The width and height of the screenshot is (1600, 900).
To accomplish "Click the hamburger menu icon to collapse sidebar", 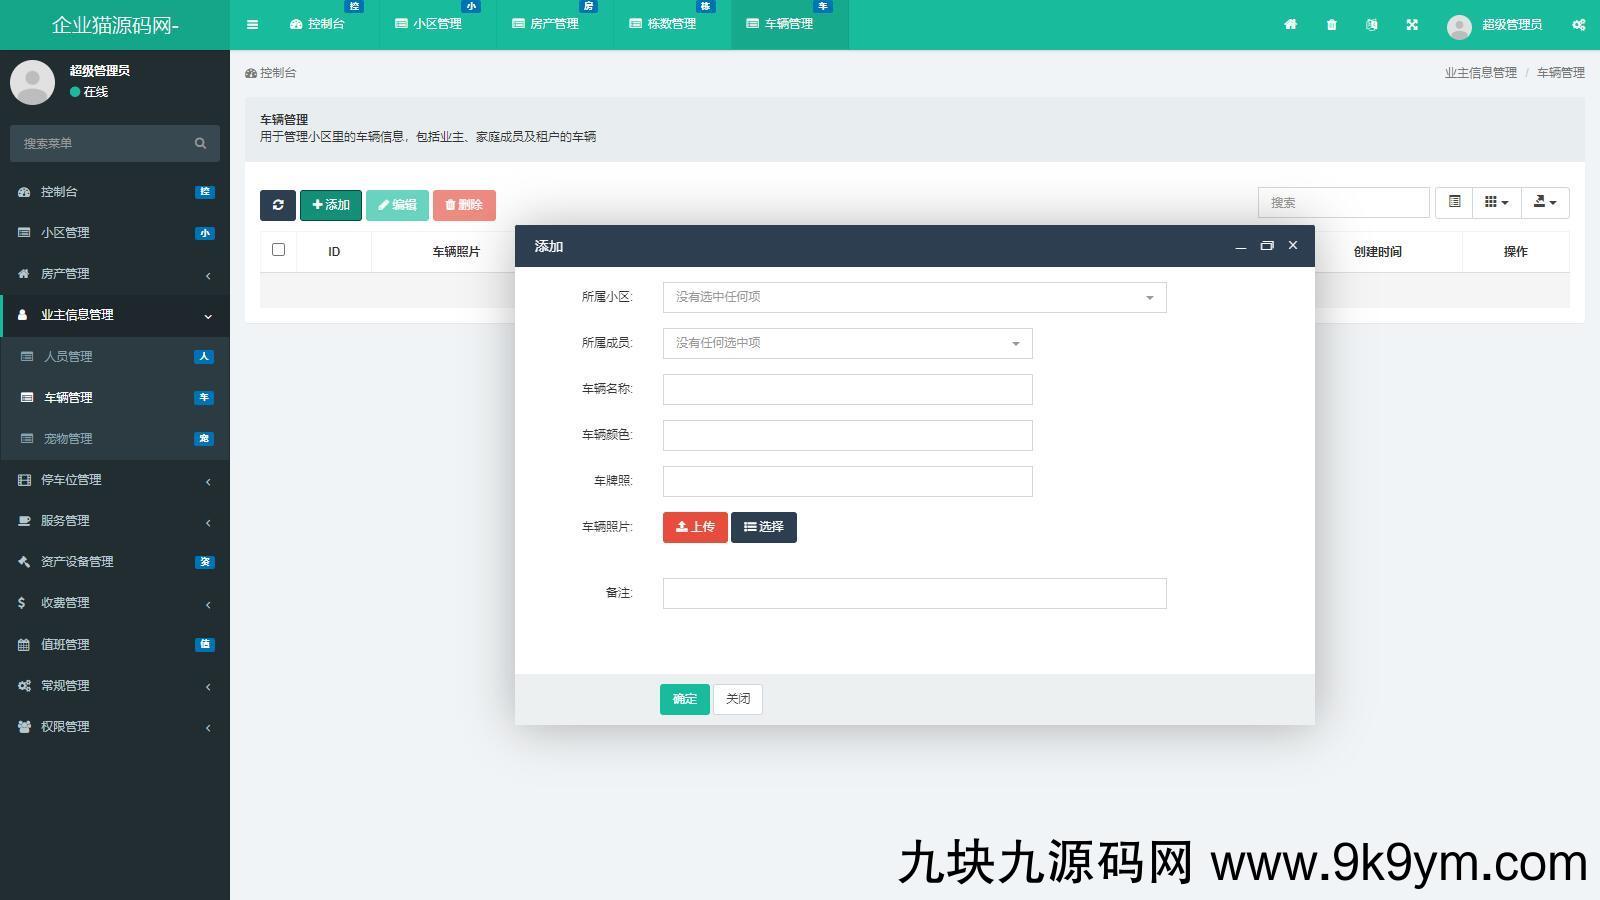I will click(x=252, y=25).
